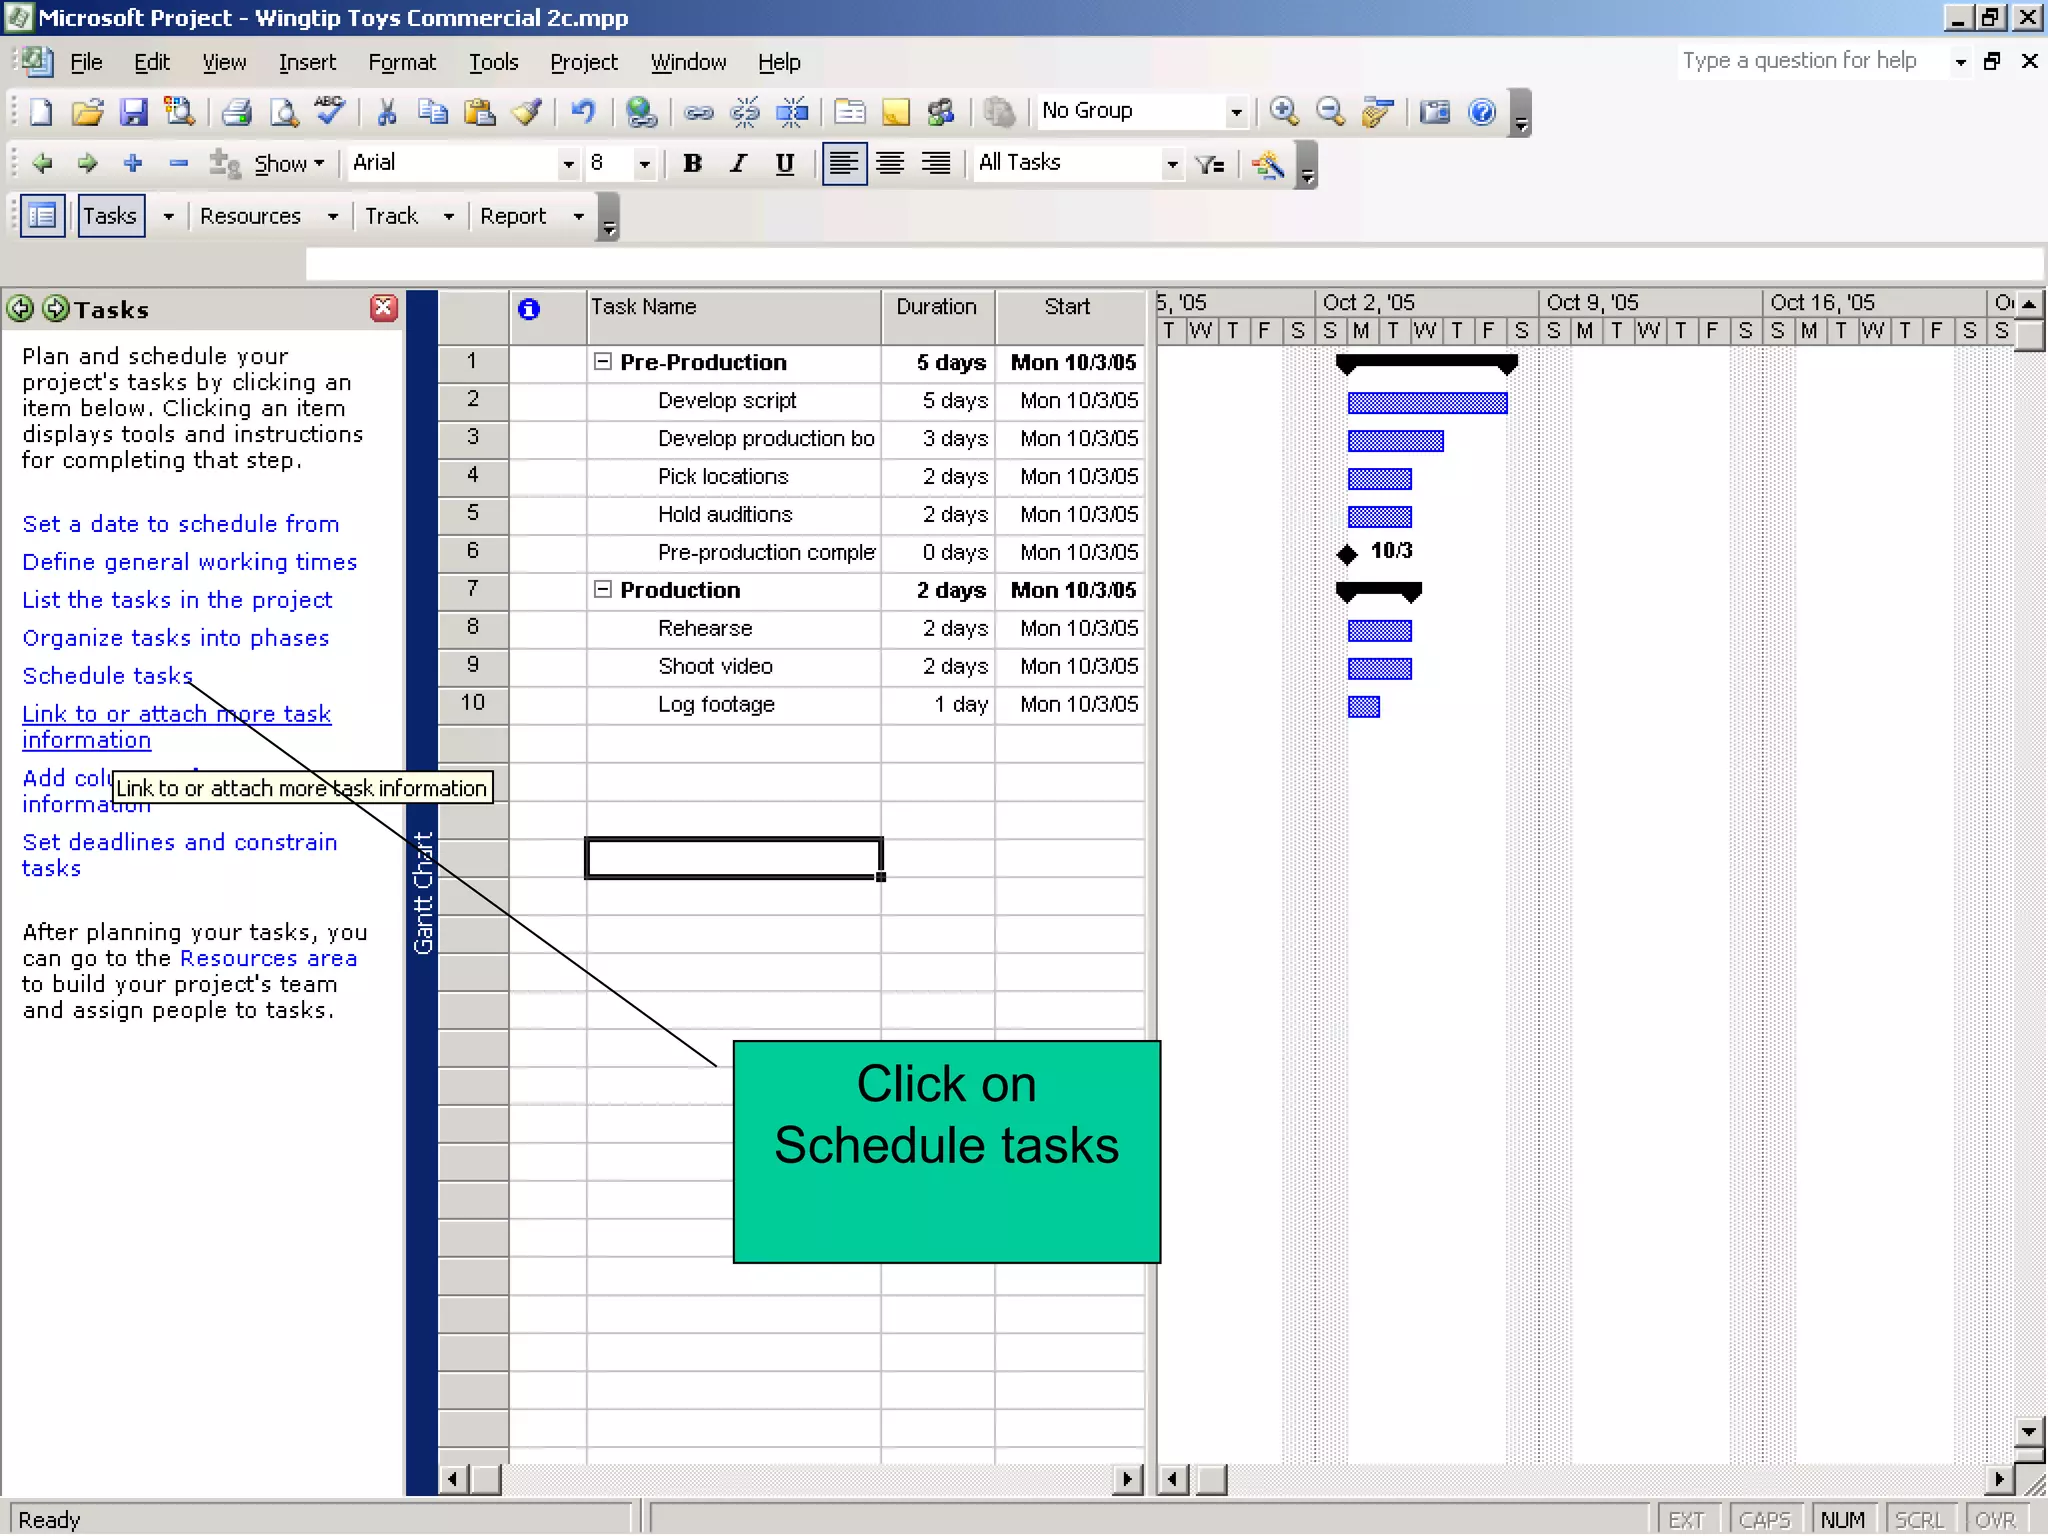This screenshot has height=1536, width=2048.
Task: Select the Format Painter brush icon
Action: click(527, 112)
